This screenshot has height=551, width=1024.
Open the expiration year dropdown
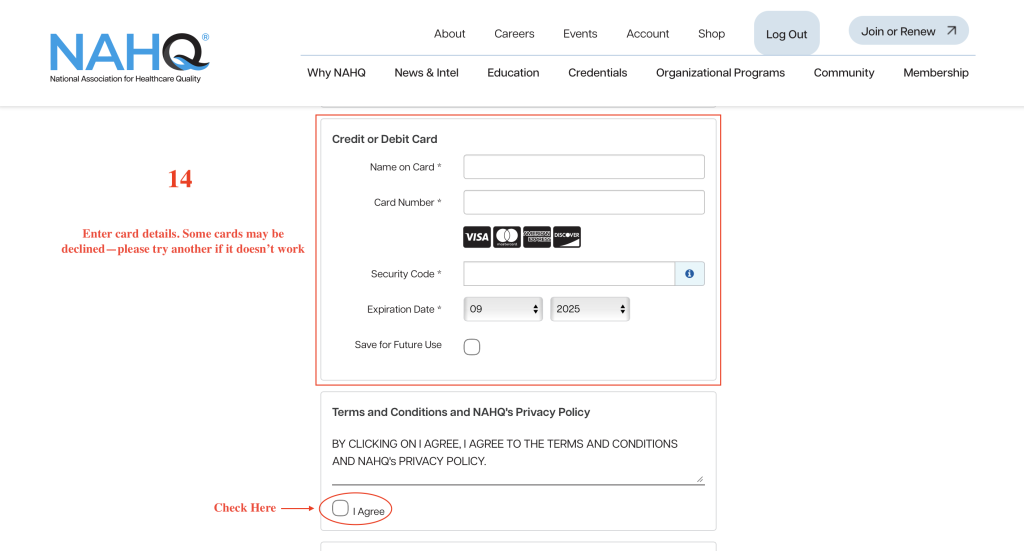click(590, 309)
